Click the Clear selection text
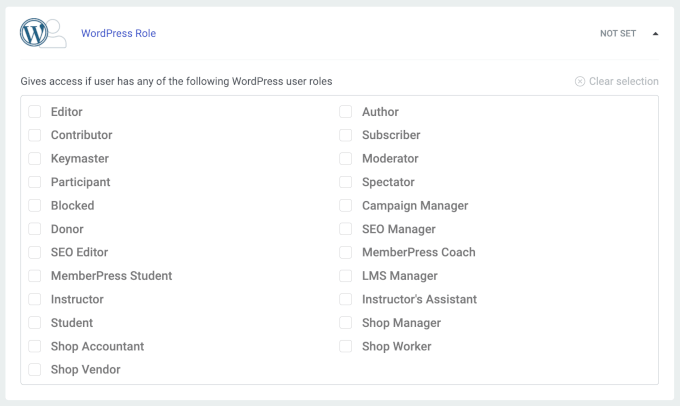 (x=624, y=82)
